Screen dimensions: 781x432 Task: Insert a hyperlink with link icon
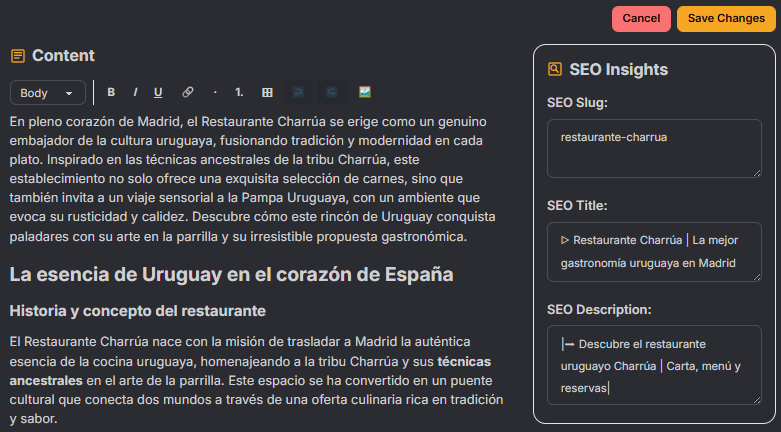(x=188, y=92)
